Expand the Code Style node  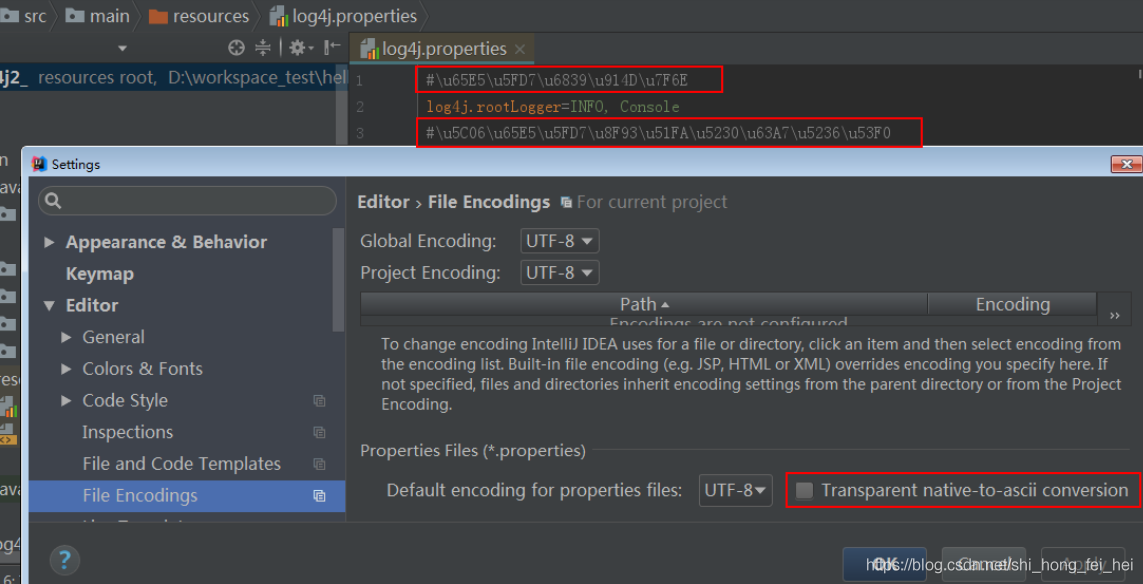coord(66,400)
